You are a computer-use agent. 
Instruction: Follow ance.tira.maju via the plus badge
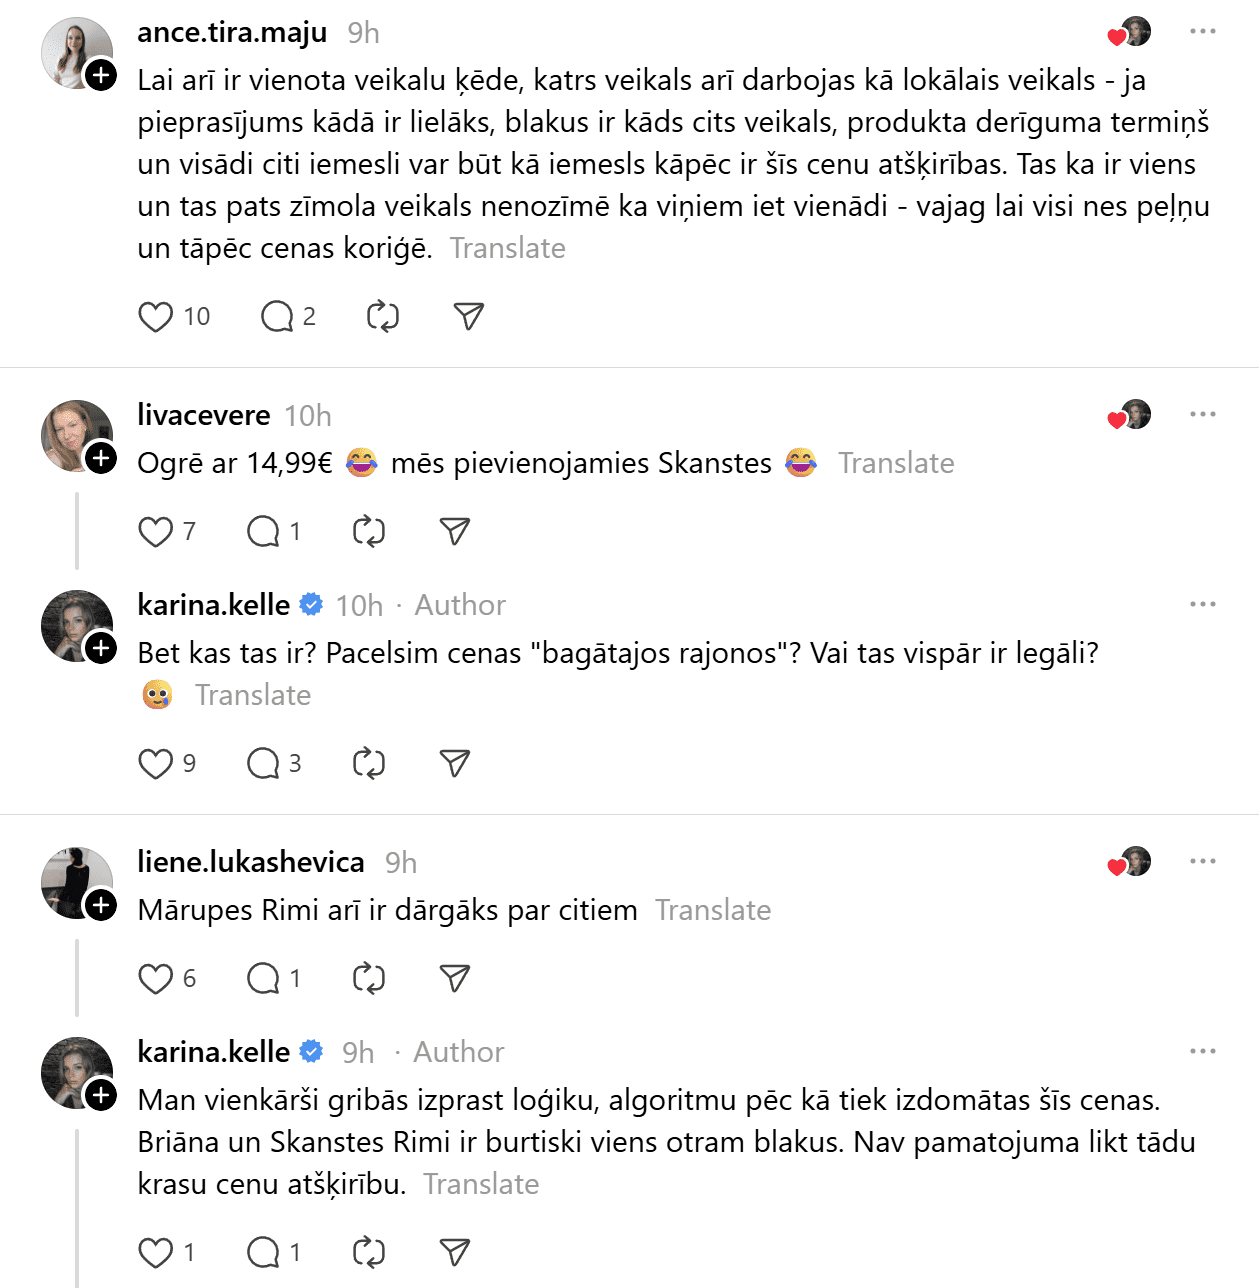tap(101, 75)
